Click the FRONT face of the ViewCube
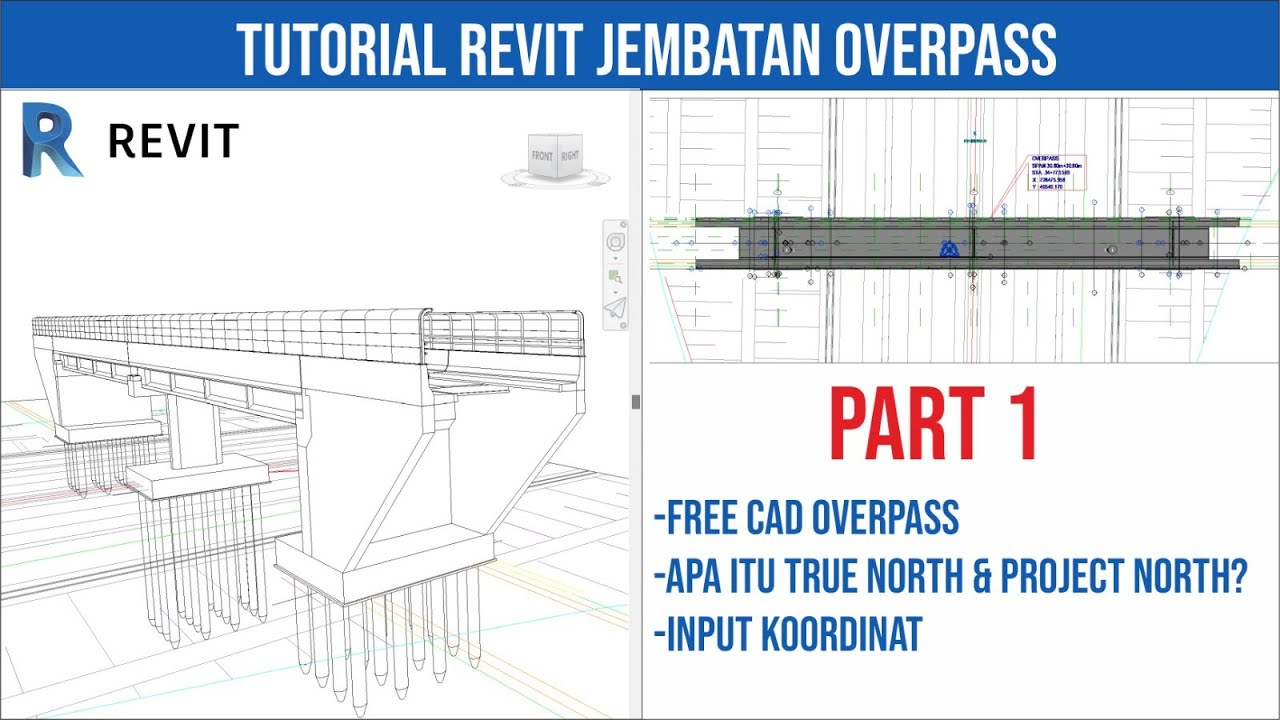 [542, 157]
